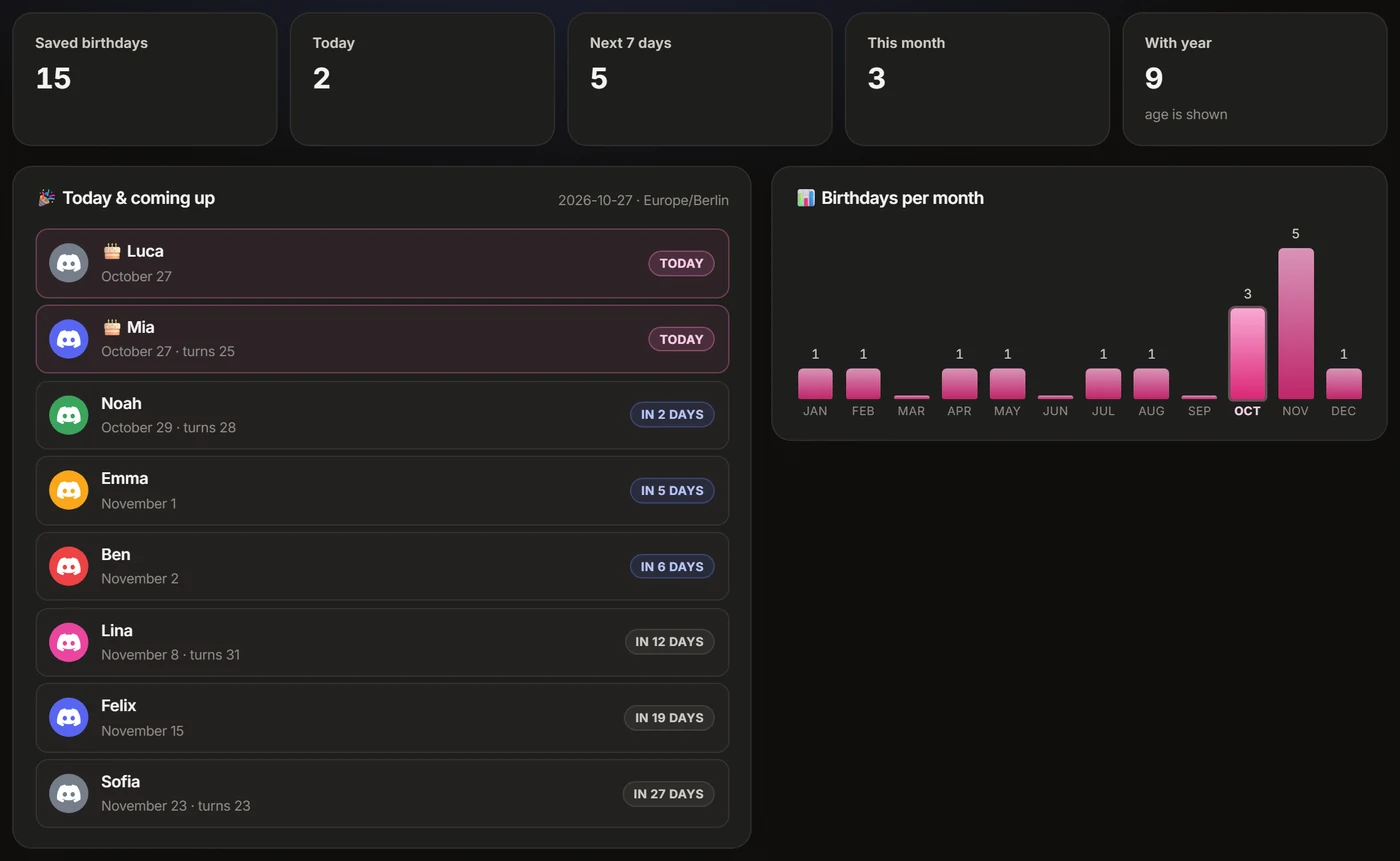Click the cake emoji beside Mia
This screenshot has height=861, width=1400.
tap(112, 327)
